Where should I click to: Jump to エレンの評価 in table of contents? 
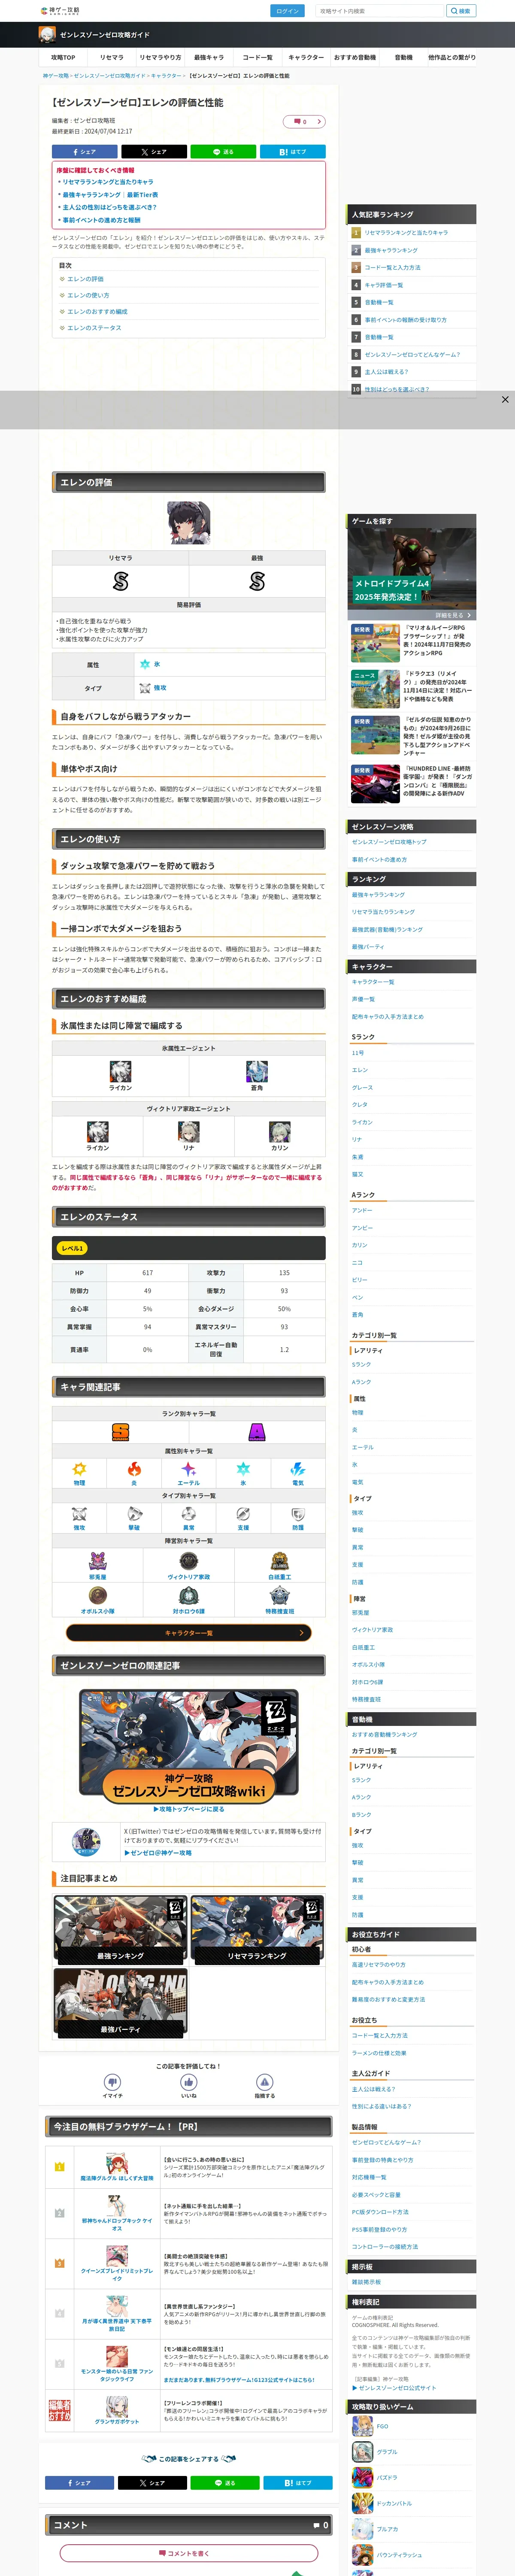[x=85, y=279]
